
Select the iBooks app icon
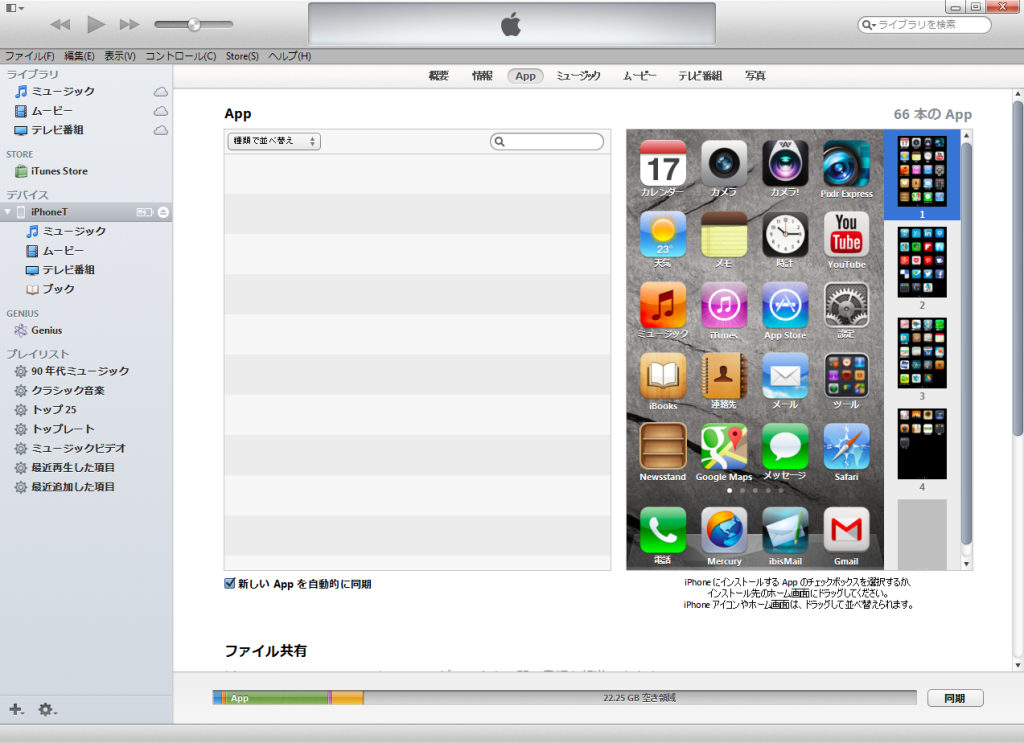663,376
